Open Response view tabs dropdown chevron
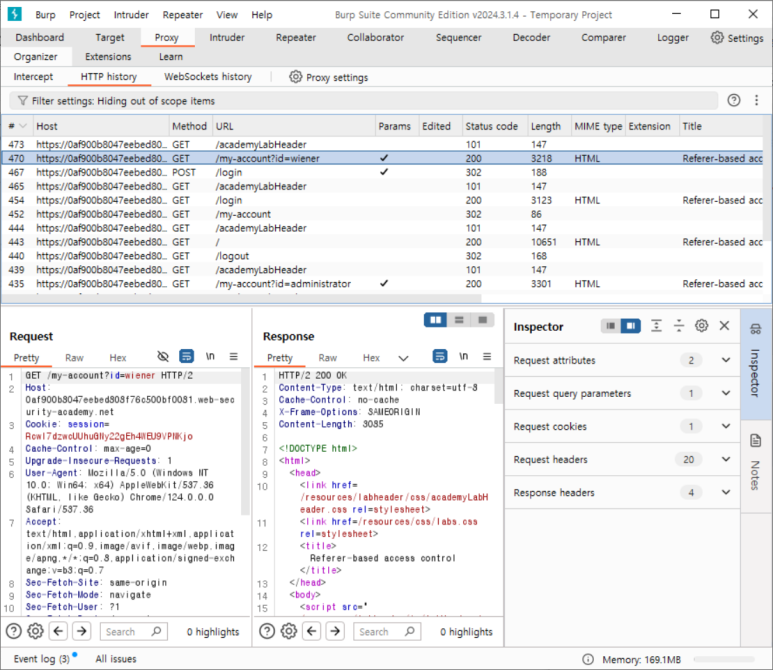The height and width of the screenshot is (670, 773). tap(403, 358)
